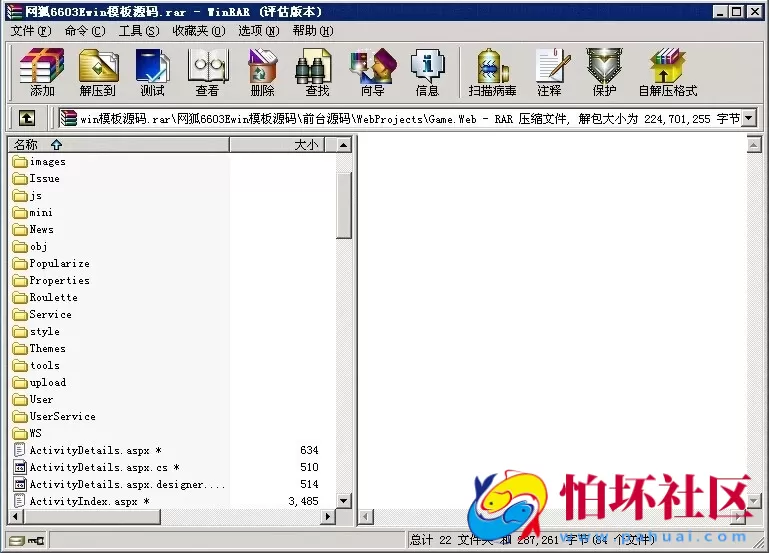
Task: Select the UserService folder
Action: (x=54, y=416)
